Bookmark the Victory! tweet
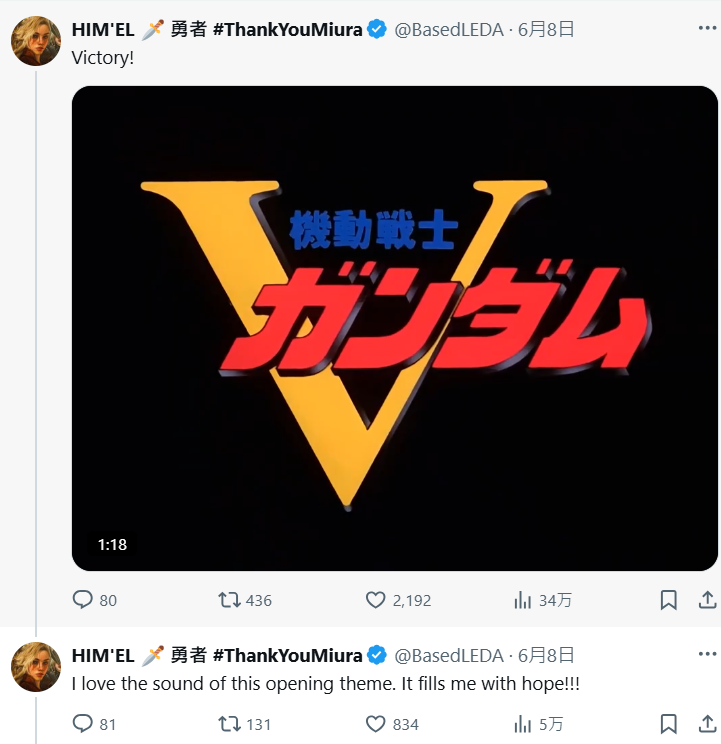The height and width of the screenshot is (744, 721). [669, 600]
